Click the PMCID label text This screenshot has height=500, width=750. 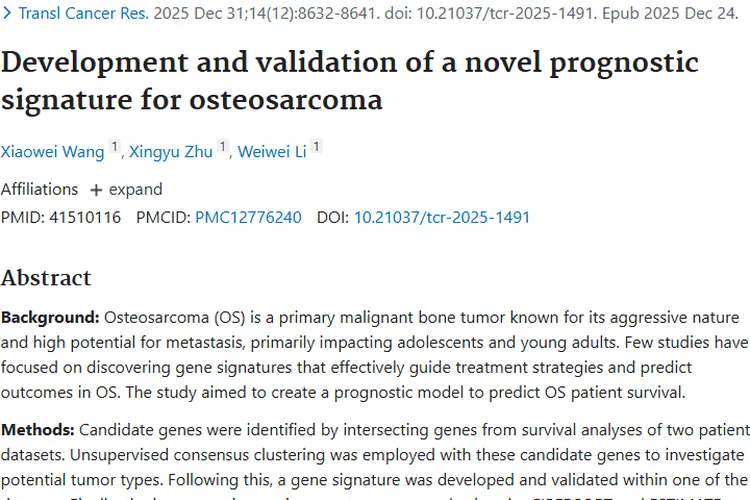tap(163, 217)
